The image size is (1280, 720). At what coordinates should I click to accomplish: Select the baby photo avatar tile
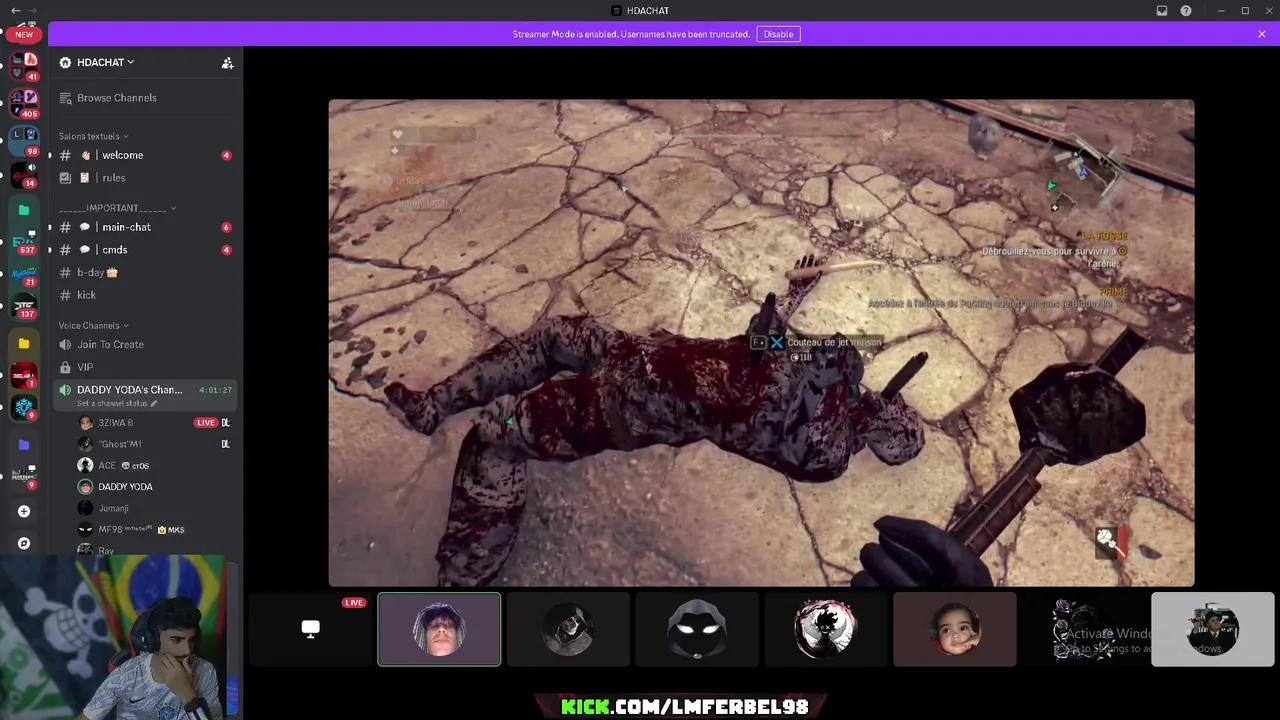point(955,629)
